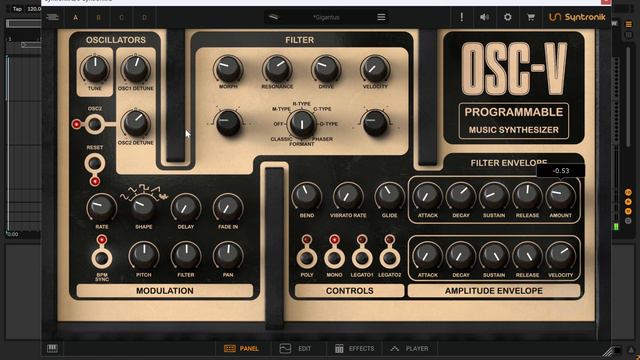Click the modulation FADE IN knob

pyautogui.click(x=228, y=208)
